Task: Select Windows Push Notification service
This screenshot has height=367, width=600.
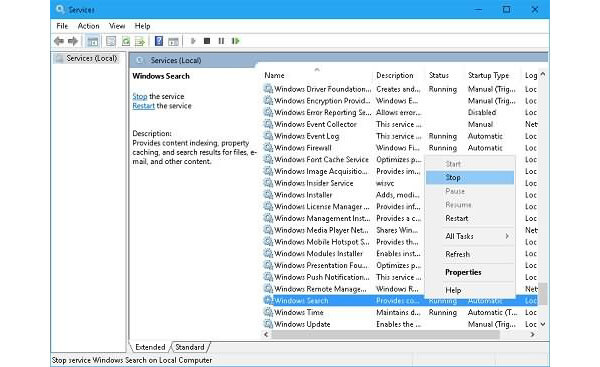Action: [322, 277]
